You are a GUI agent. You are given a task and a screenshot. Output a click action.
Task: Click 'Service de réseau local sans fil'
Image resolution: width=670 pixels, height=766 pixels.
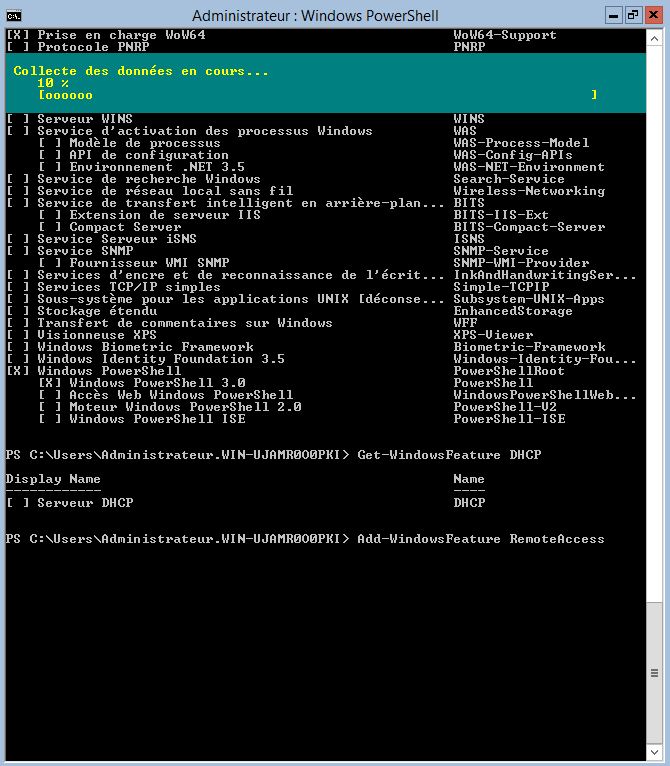coord(165,191)
